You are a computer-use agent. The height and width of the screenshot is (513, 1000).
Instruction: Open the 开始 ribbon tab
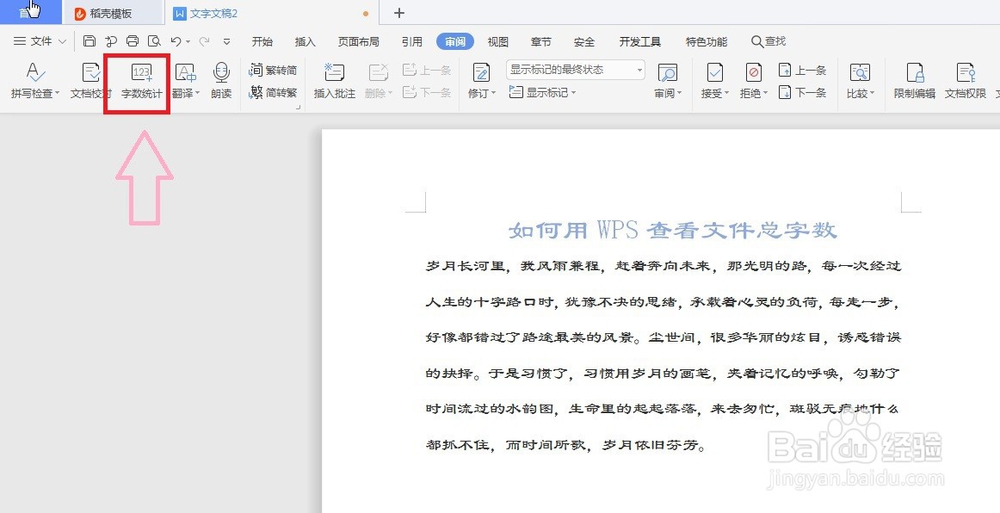[x=262, y=41]
